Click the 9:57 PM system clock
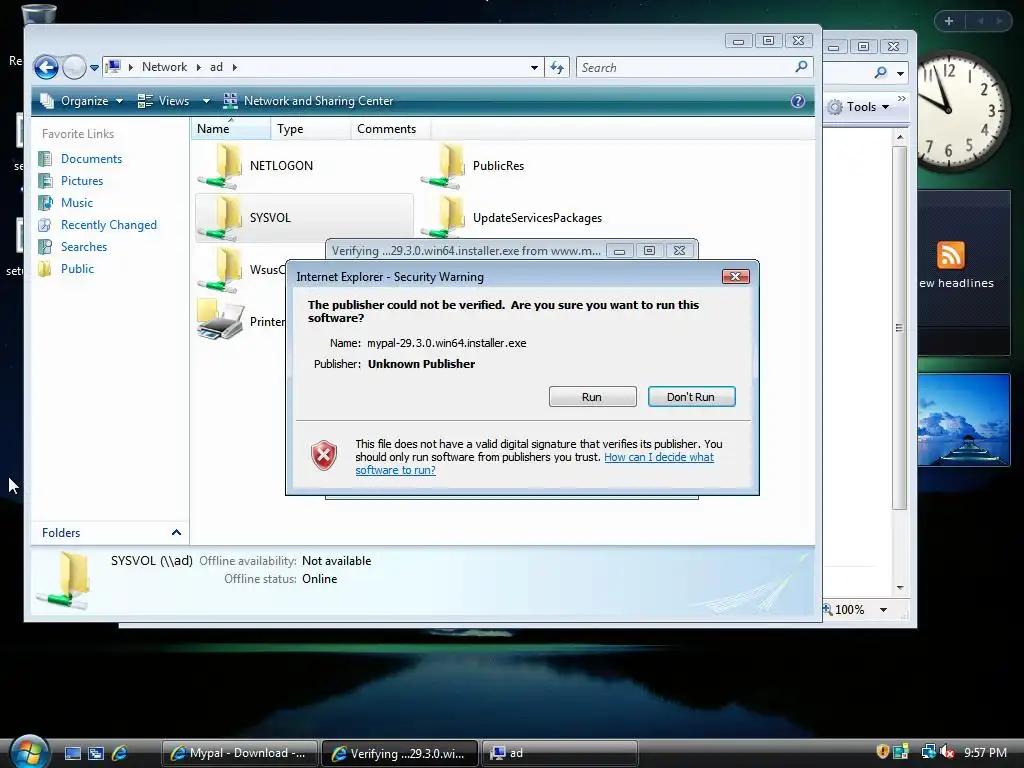Viewport: 1024px width, 768px height. pyautogui.click(x=985, y=752)
